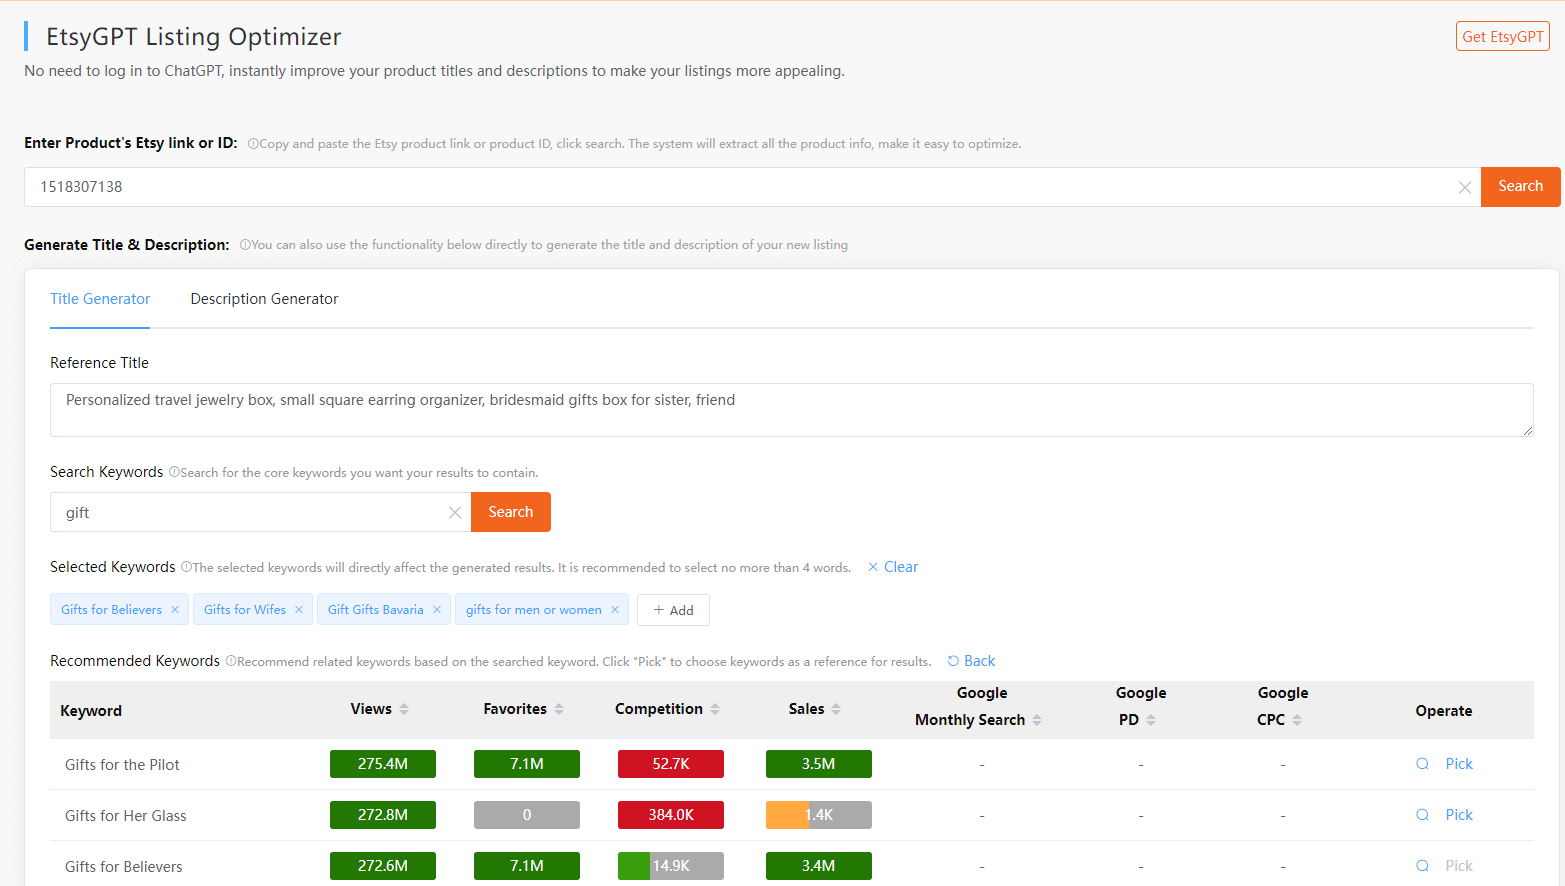
Task: Remove the 'gifts for men or women' chip
Action: [617, 609]
